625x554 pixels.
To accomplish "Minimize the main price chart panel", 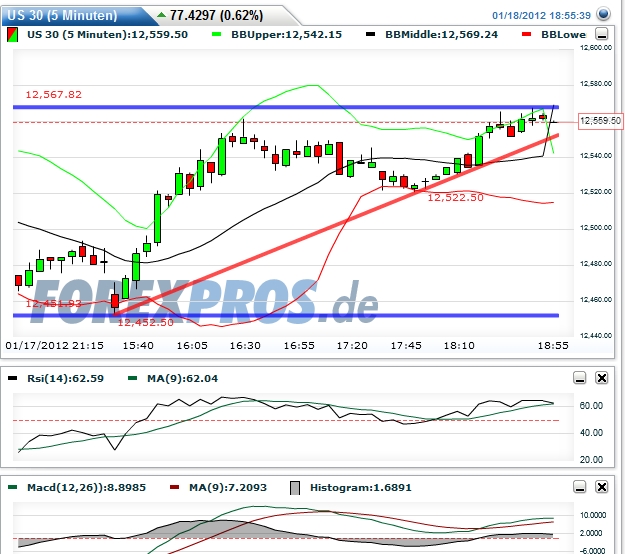I will click(x=601, y=34).
